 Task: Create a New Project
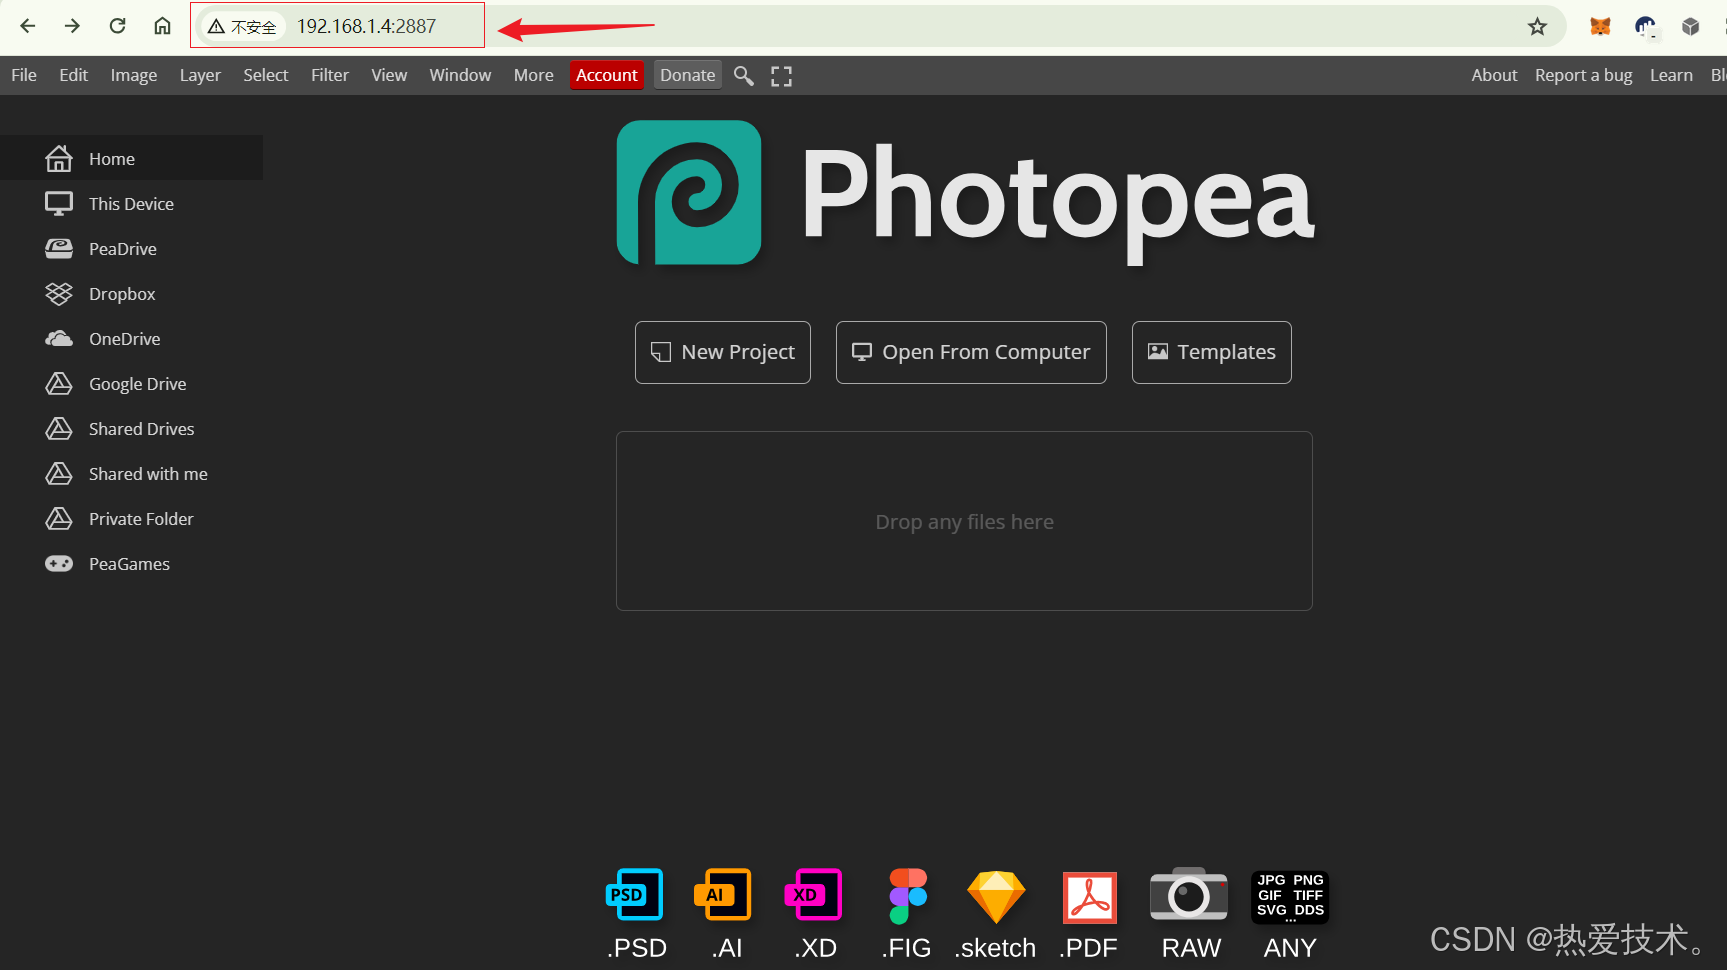pyautogui.click(x=723, y=352)
